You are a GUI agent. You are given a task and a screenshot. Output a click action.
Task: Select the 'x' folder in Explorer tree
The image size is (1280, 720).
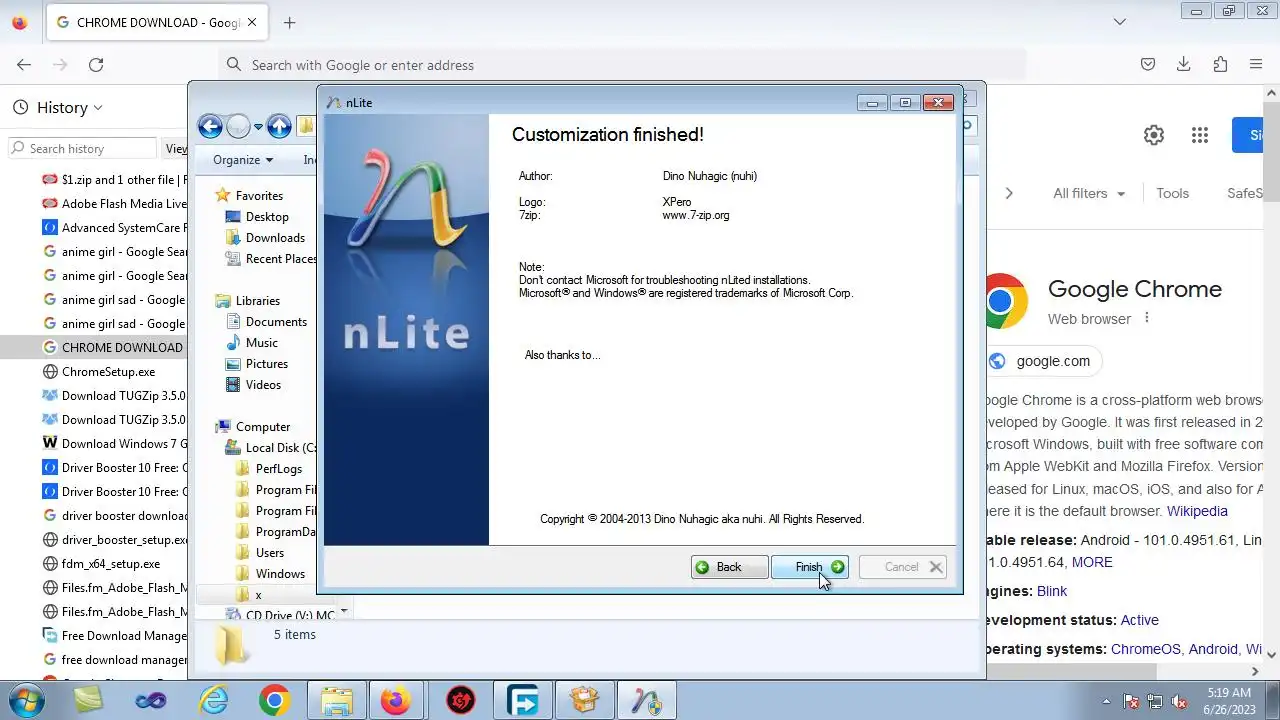tap(257, 594)
